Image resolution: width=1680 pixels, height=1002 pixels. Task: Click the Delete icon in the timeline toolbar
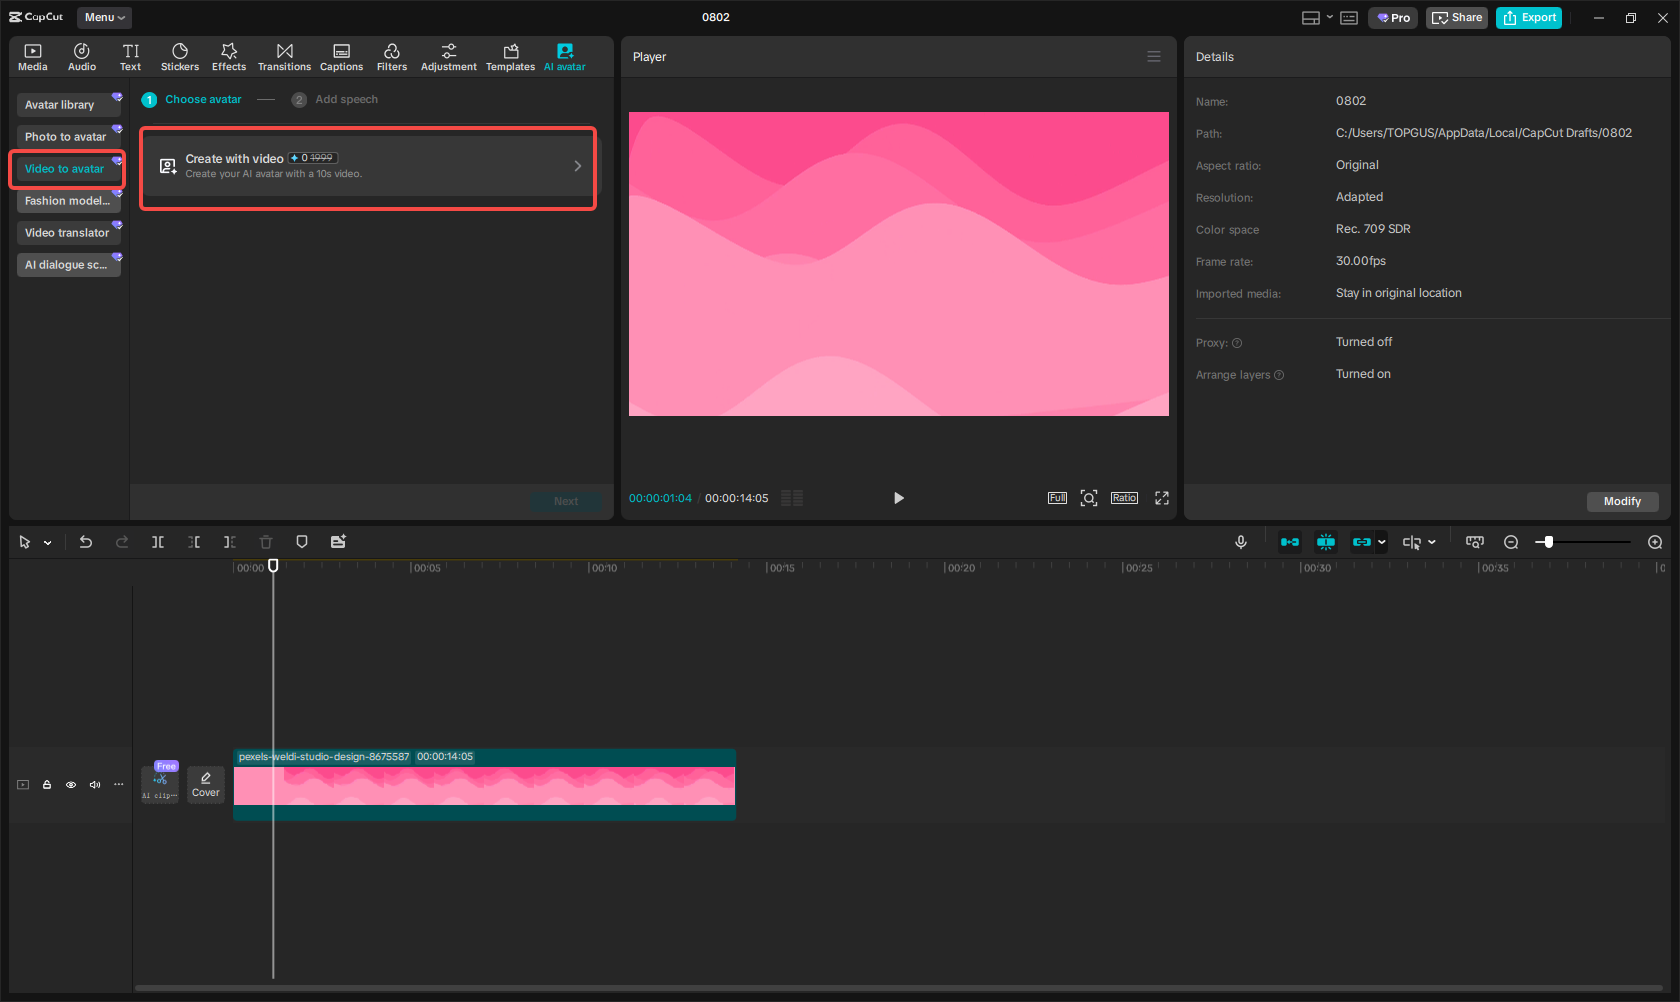click(x=265, y=541)
